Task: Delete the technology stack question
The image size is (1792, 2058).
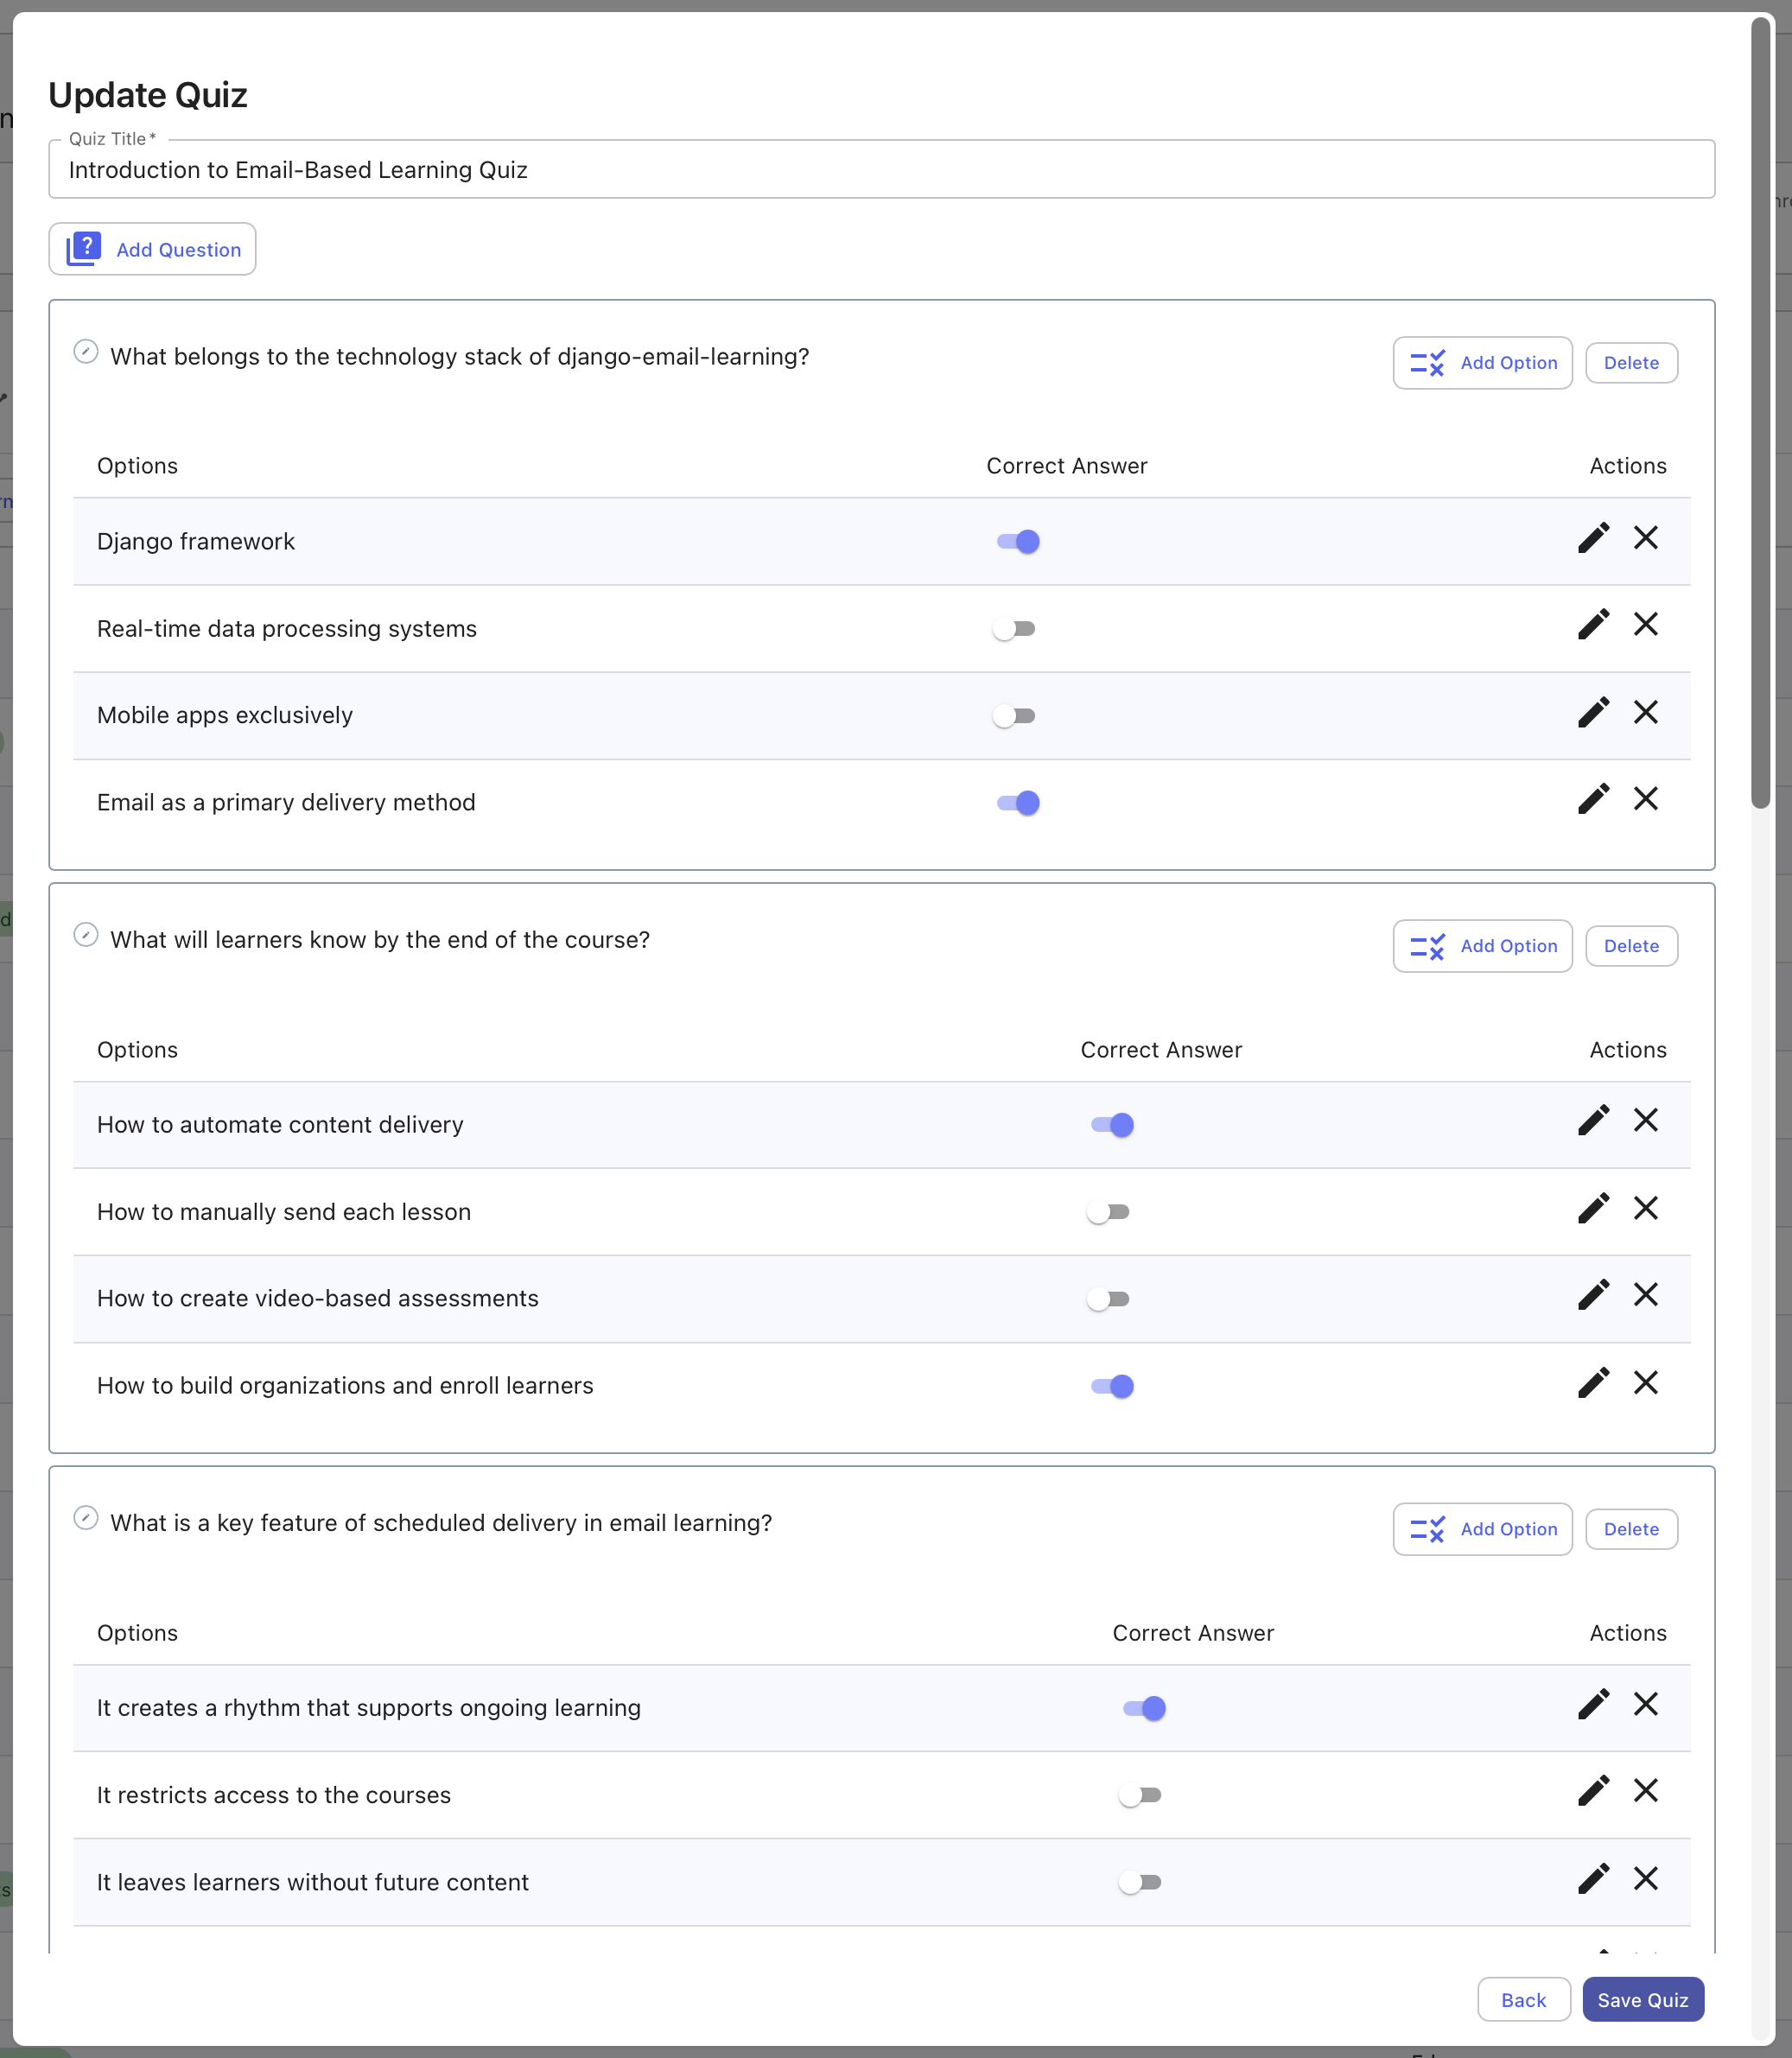Action: coord(1631,363)
